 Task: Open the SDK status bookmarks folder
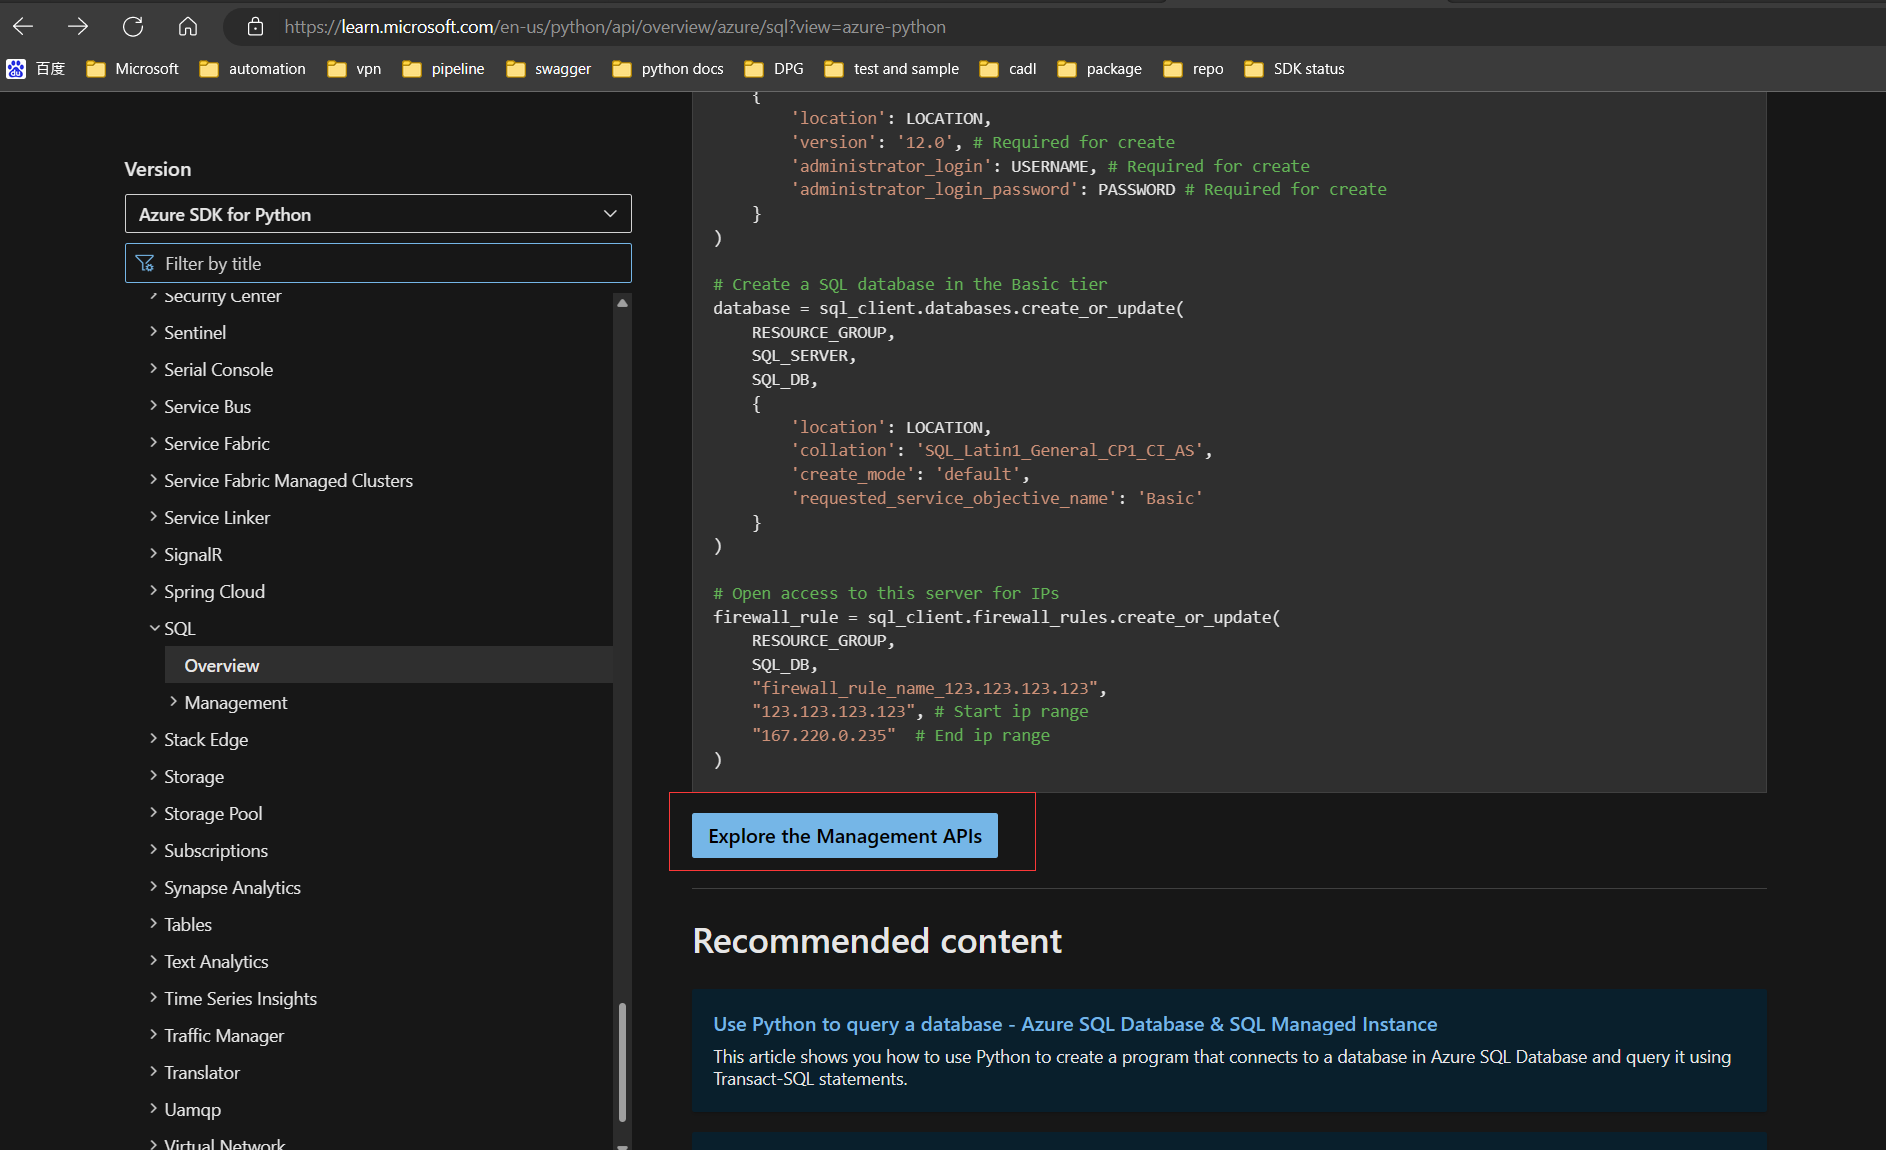[1295, 69]
